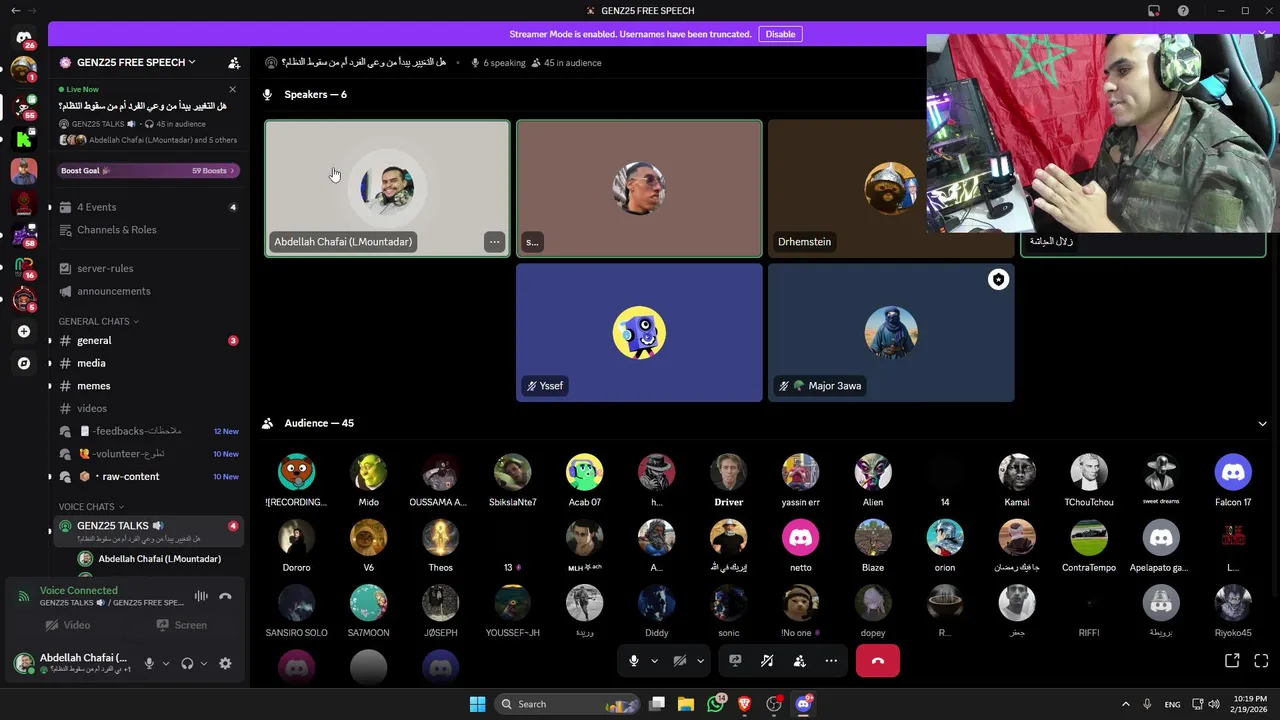Click the Boost Goal 59 Boosts bar
The image size is (1280, 720).
click(147, 170)
